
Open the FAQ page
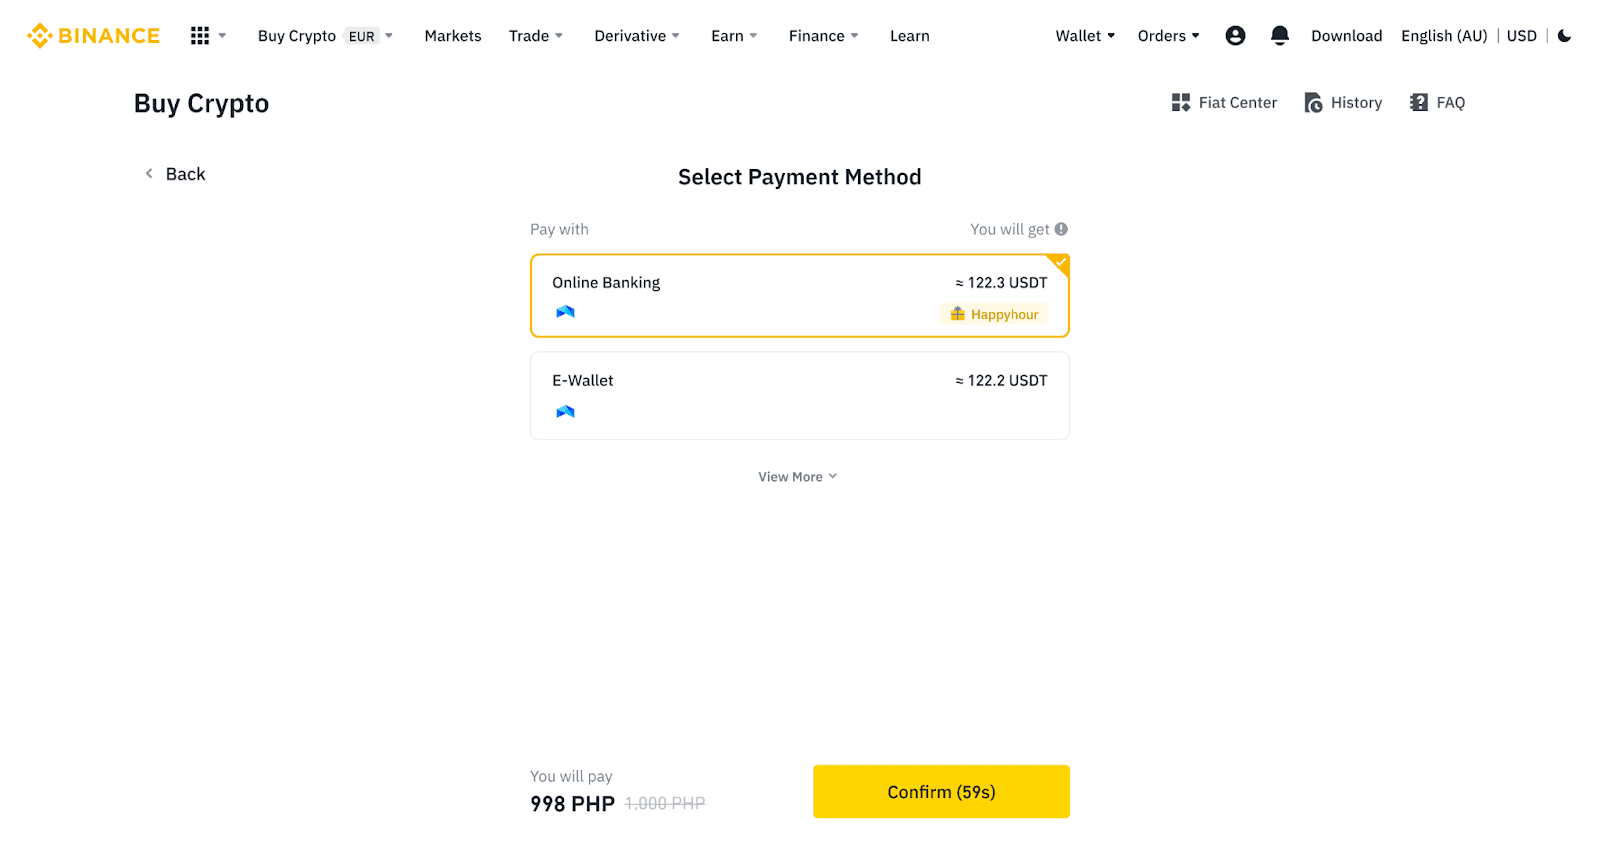(x=1437, y=103)
